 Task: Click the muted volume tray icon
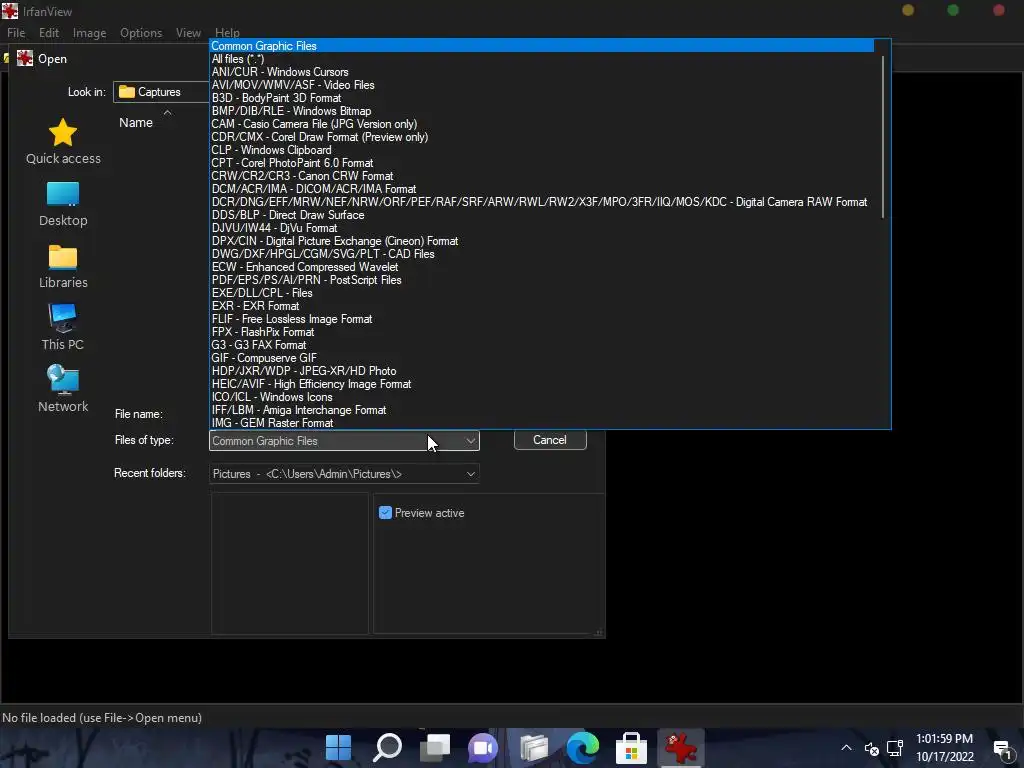pyautogui.click(x=871, y=748)
